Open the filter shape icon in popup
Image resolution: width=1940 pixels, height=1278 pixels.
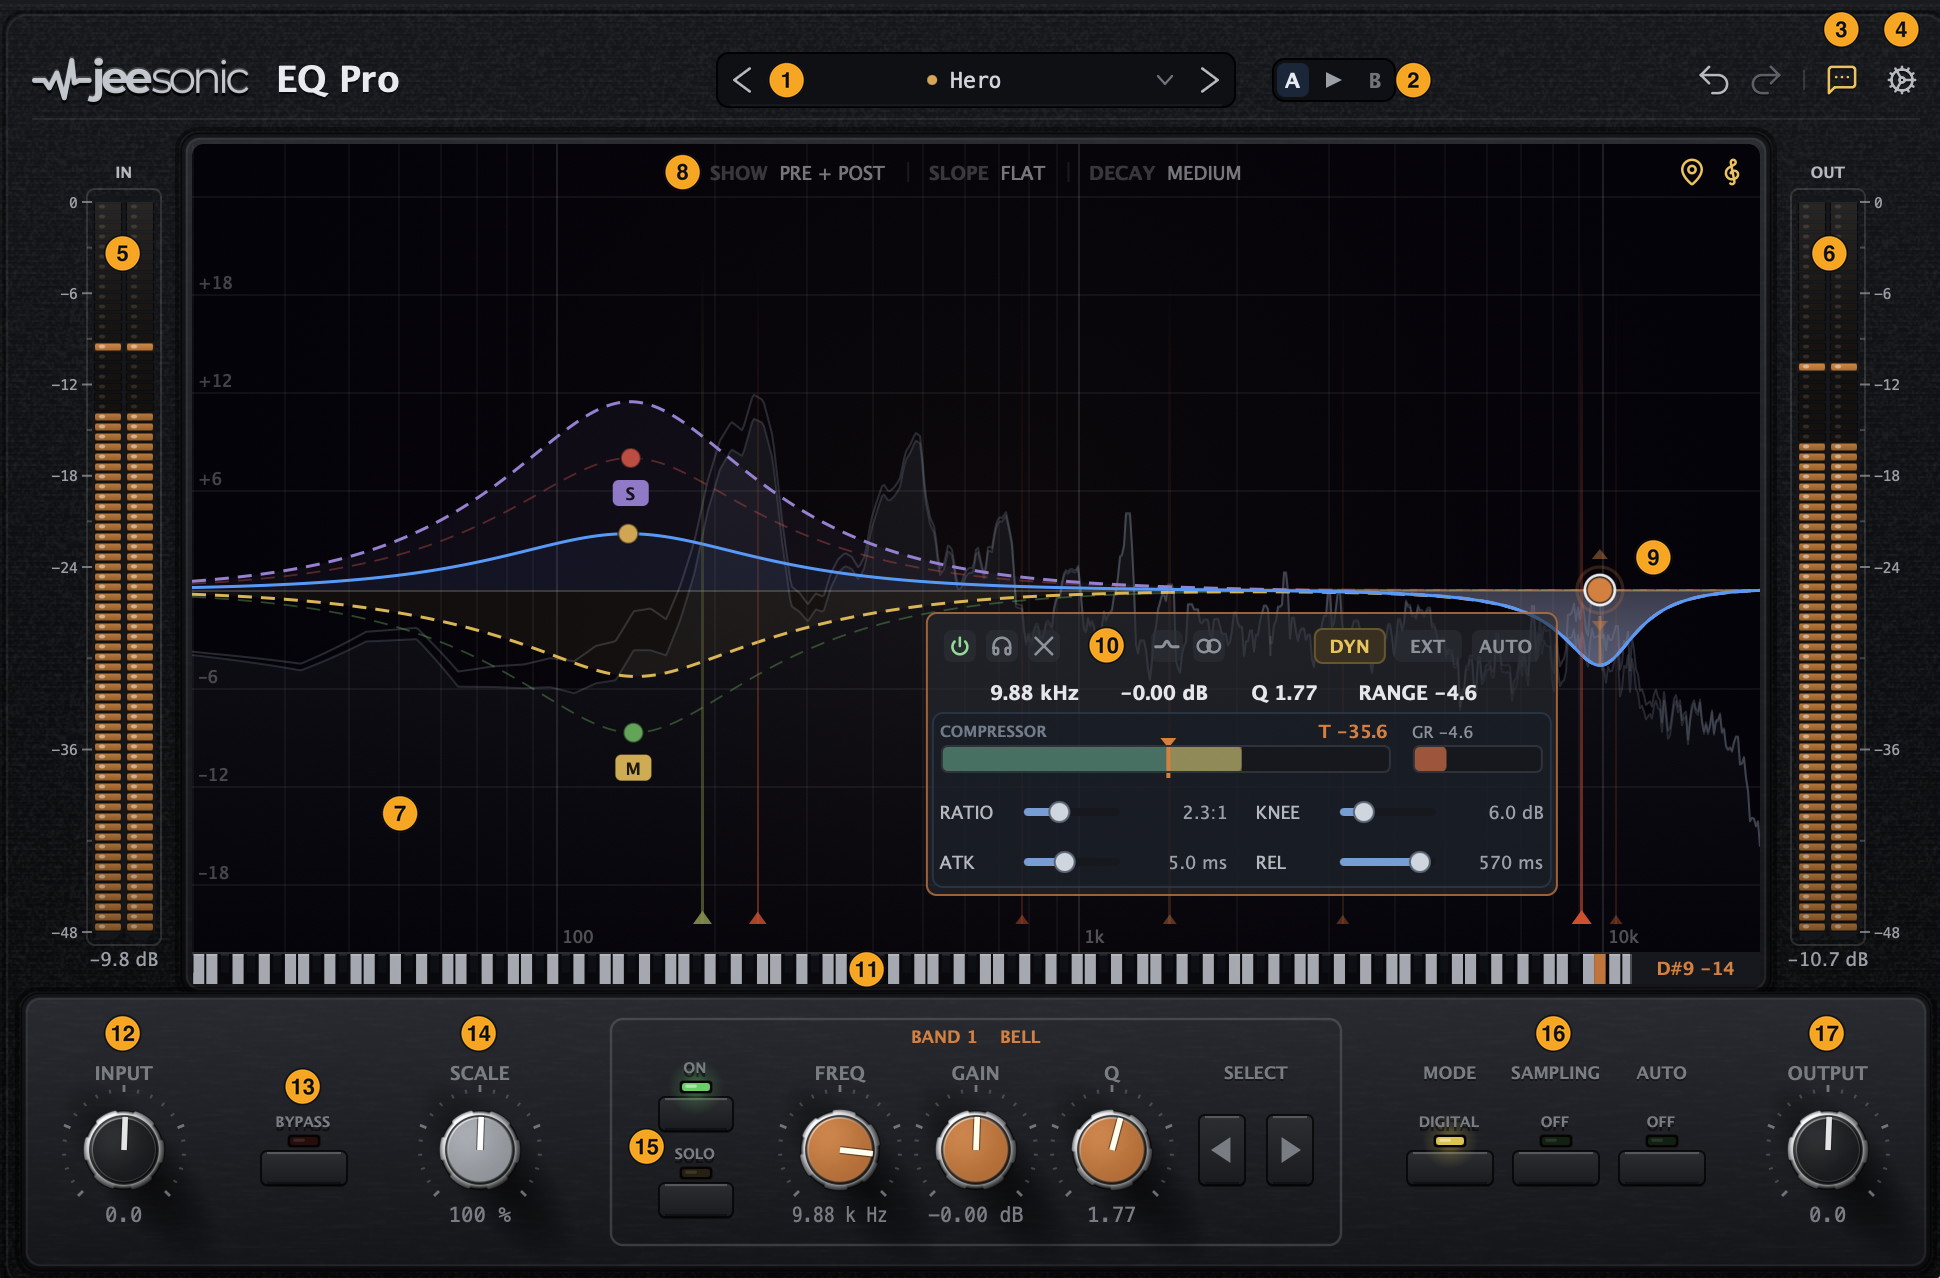point(1166,646)
